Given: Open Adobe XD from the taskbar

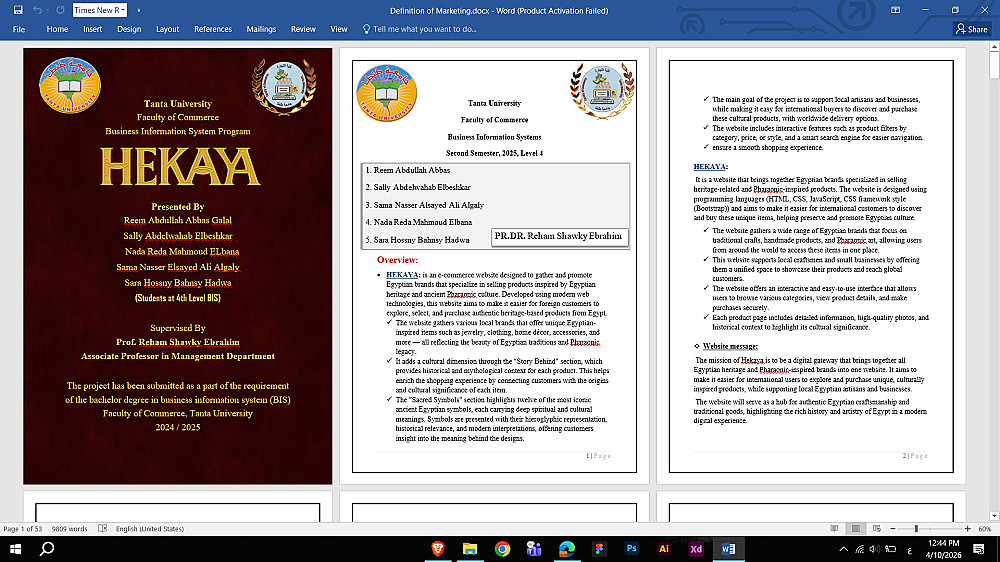Looking at the screenshot, I should [696, 549].
